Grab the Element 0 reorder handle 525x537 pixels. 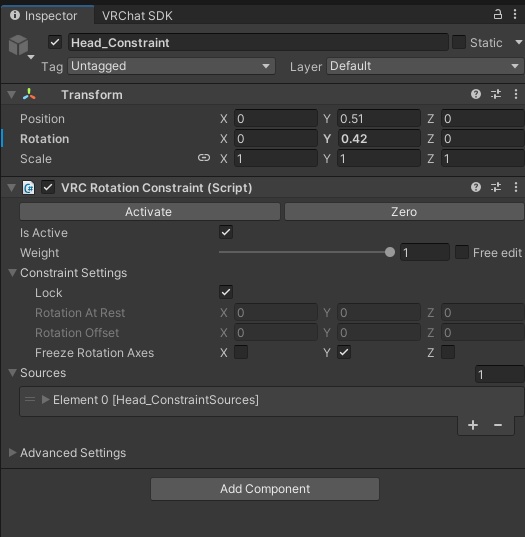(x=30, y=399)
